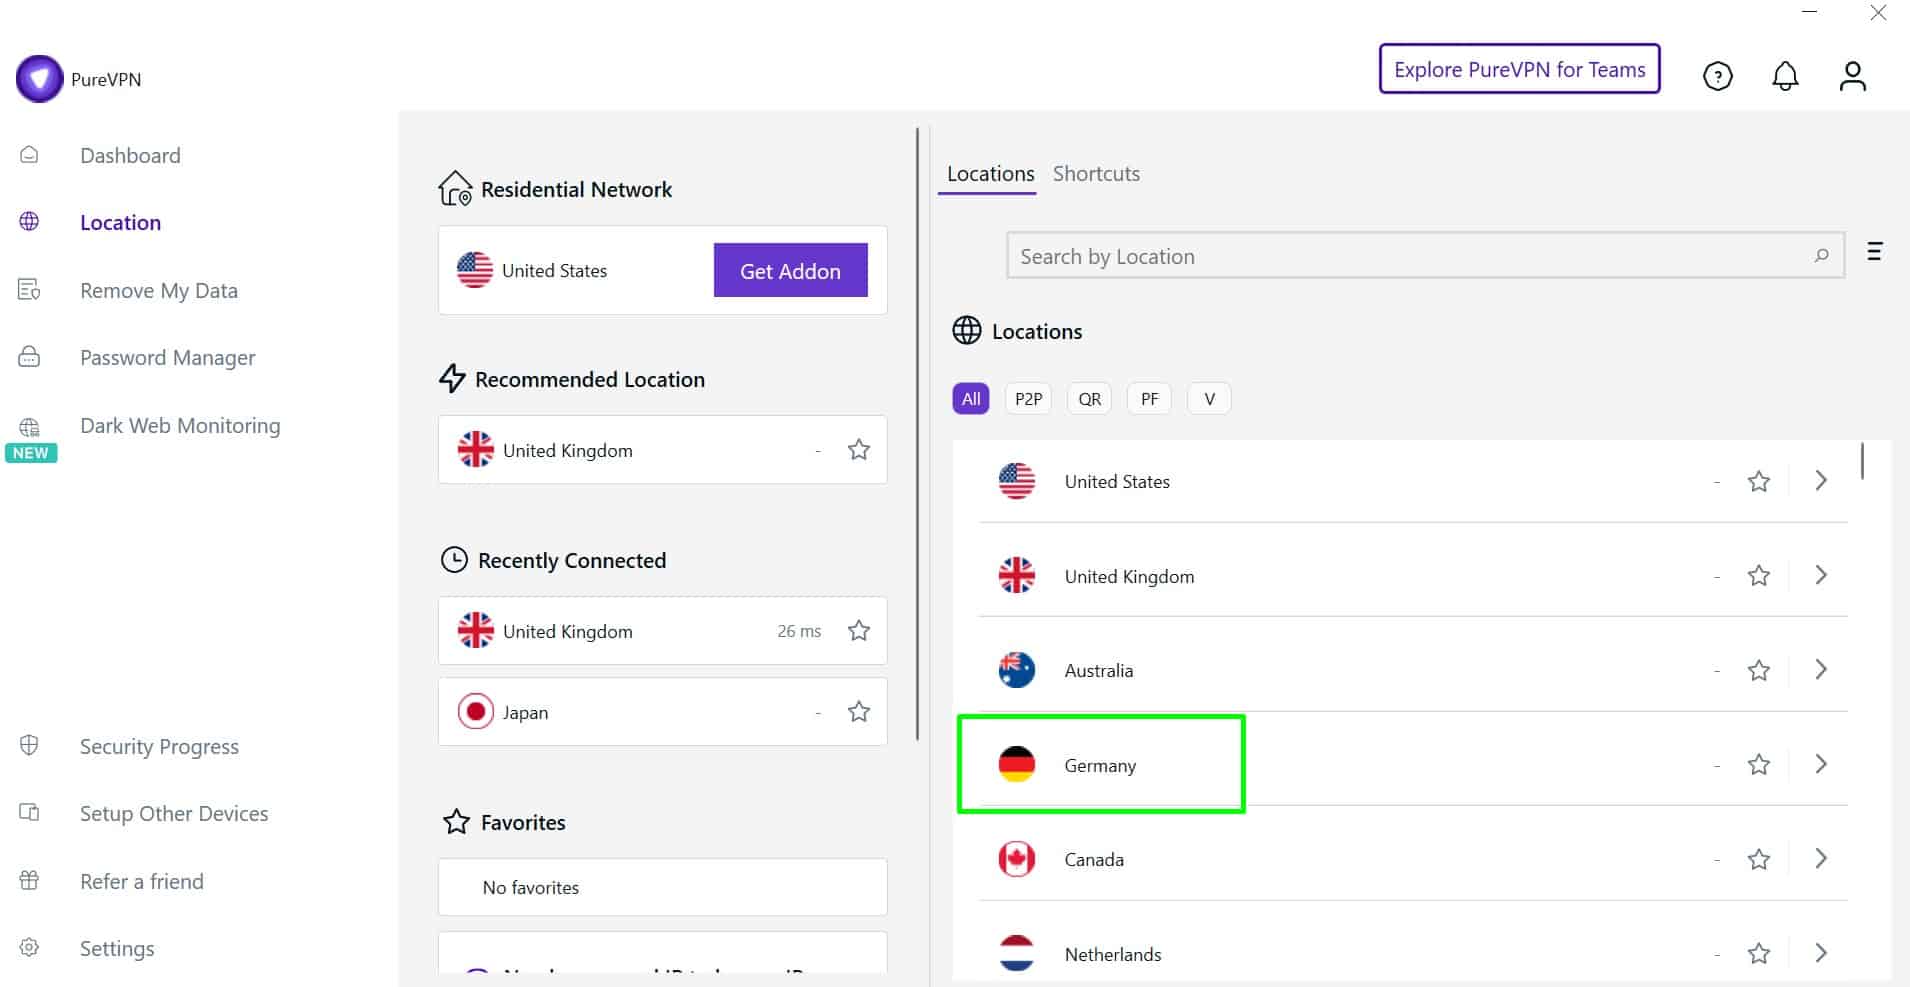This screenshot has width=1910, height=987.
Task: Star Germany in the Locations list
Action: point(1759,765)
